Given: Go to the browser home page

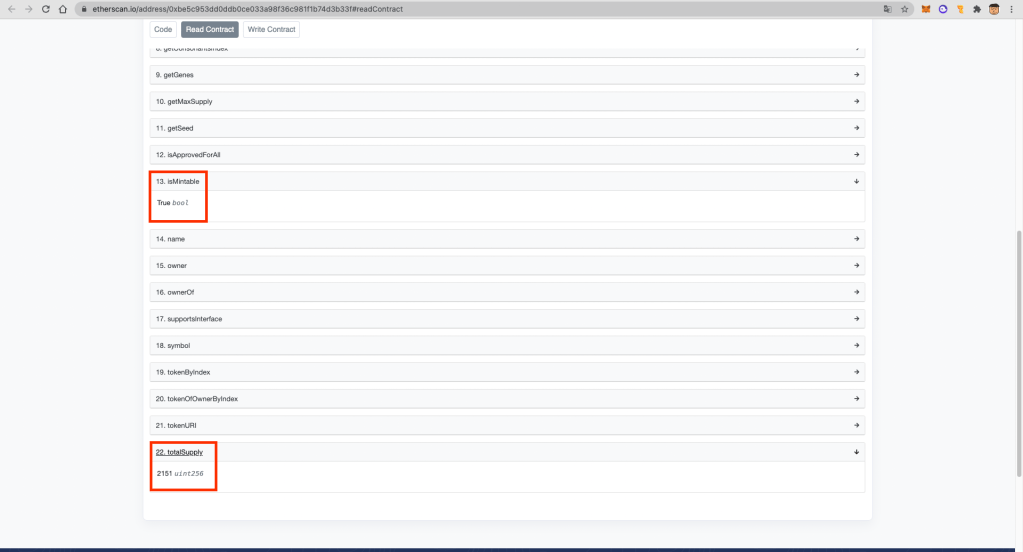Looking at the screenshot, I should 63,9.
